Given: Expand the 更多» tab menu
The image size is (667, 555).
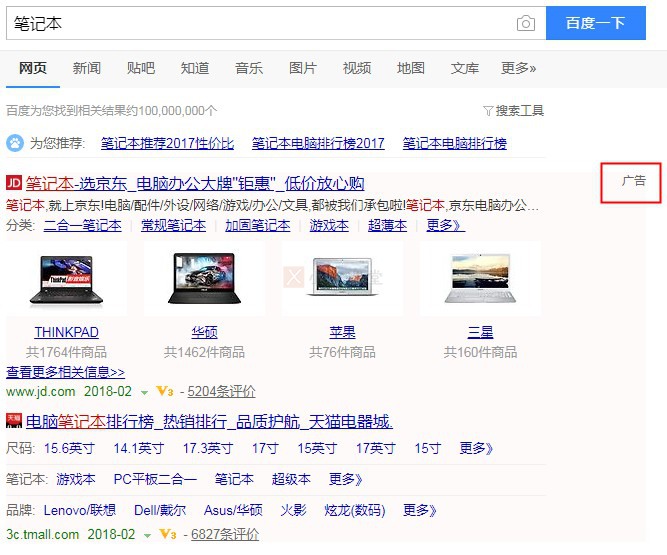Looking at the screenshot, I should click(x=519, y=68).
